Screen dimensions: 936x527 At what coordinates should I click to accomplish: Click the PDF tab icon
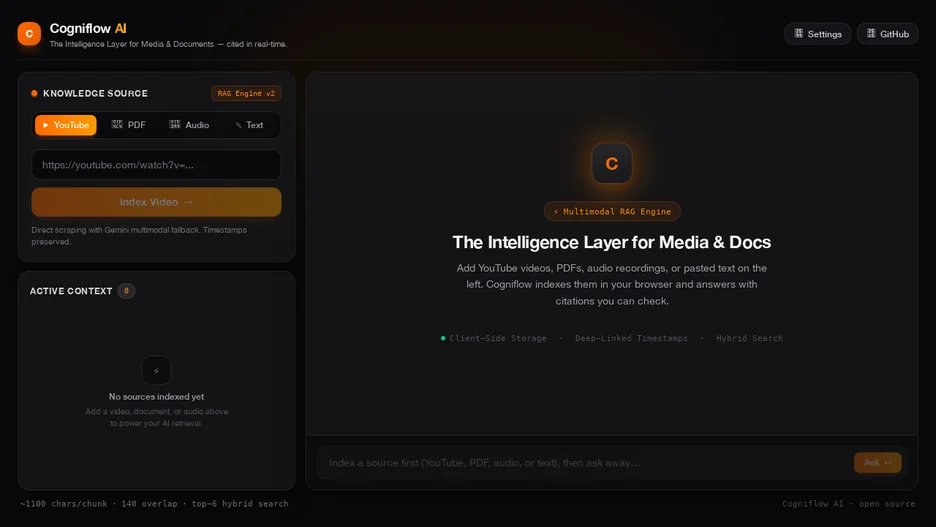coord(117,124)
